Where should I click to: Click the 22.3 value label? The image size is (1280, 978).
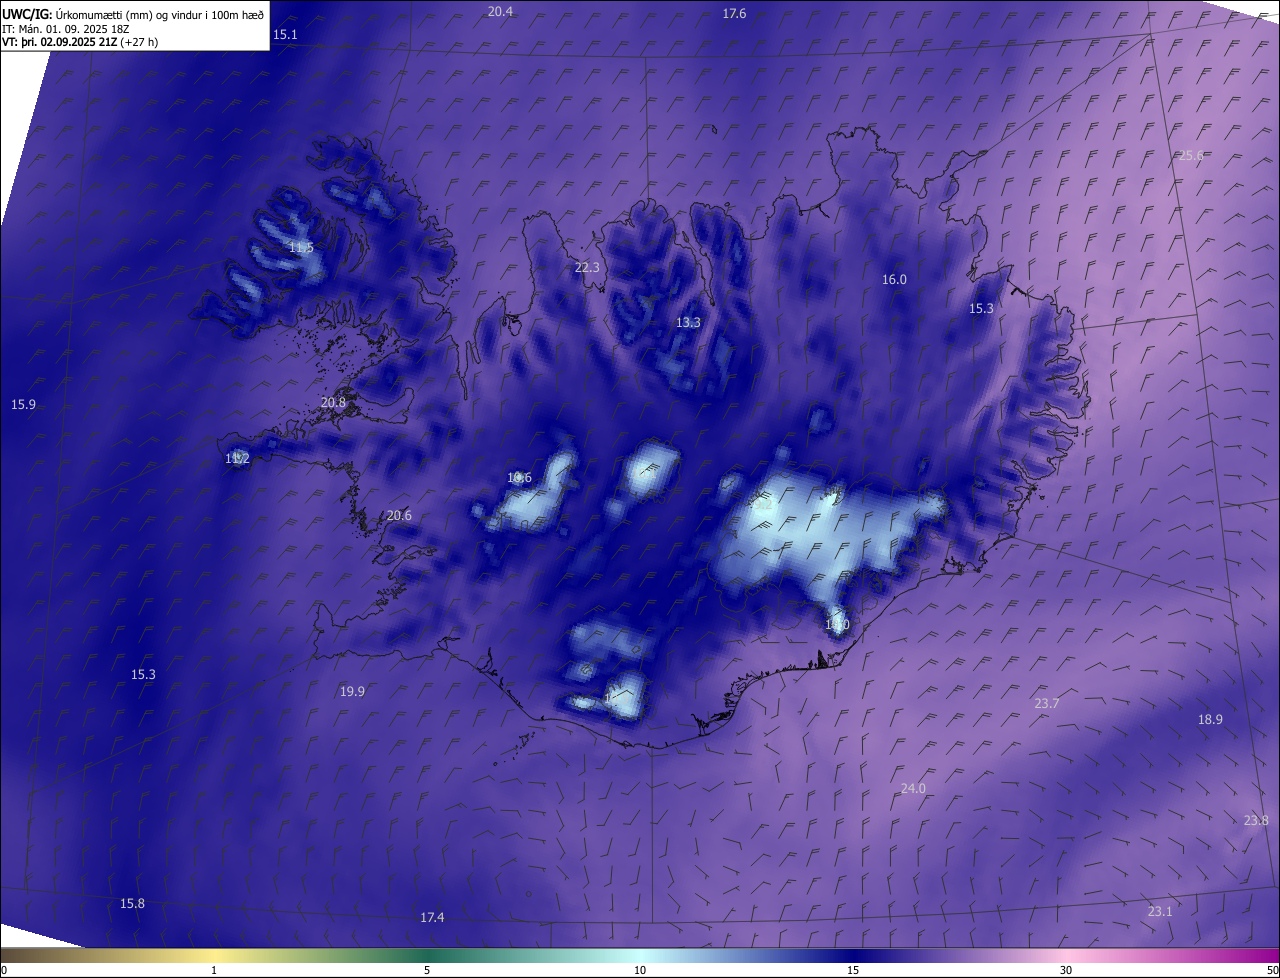point(587,268)
